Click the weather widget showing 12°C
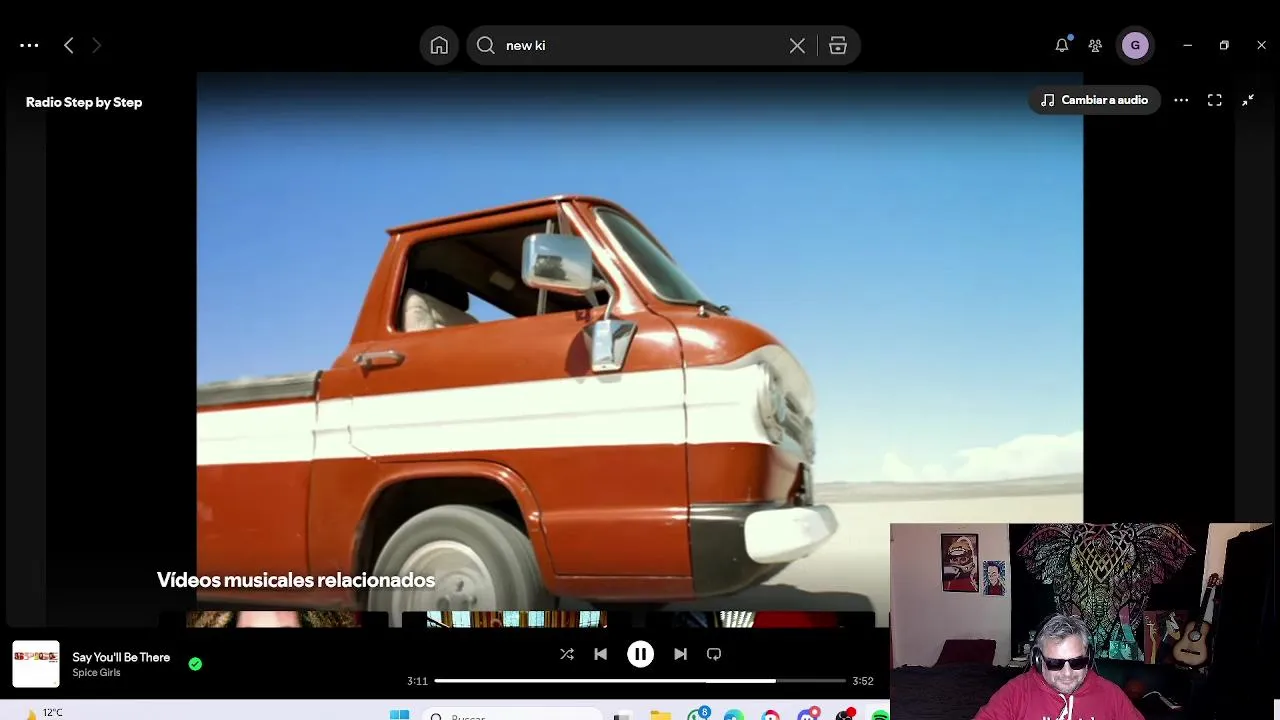 coord(44,713)
